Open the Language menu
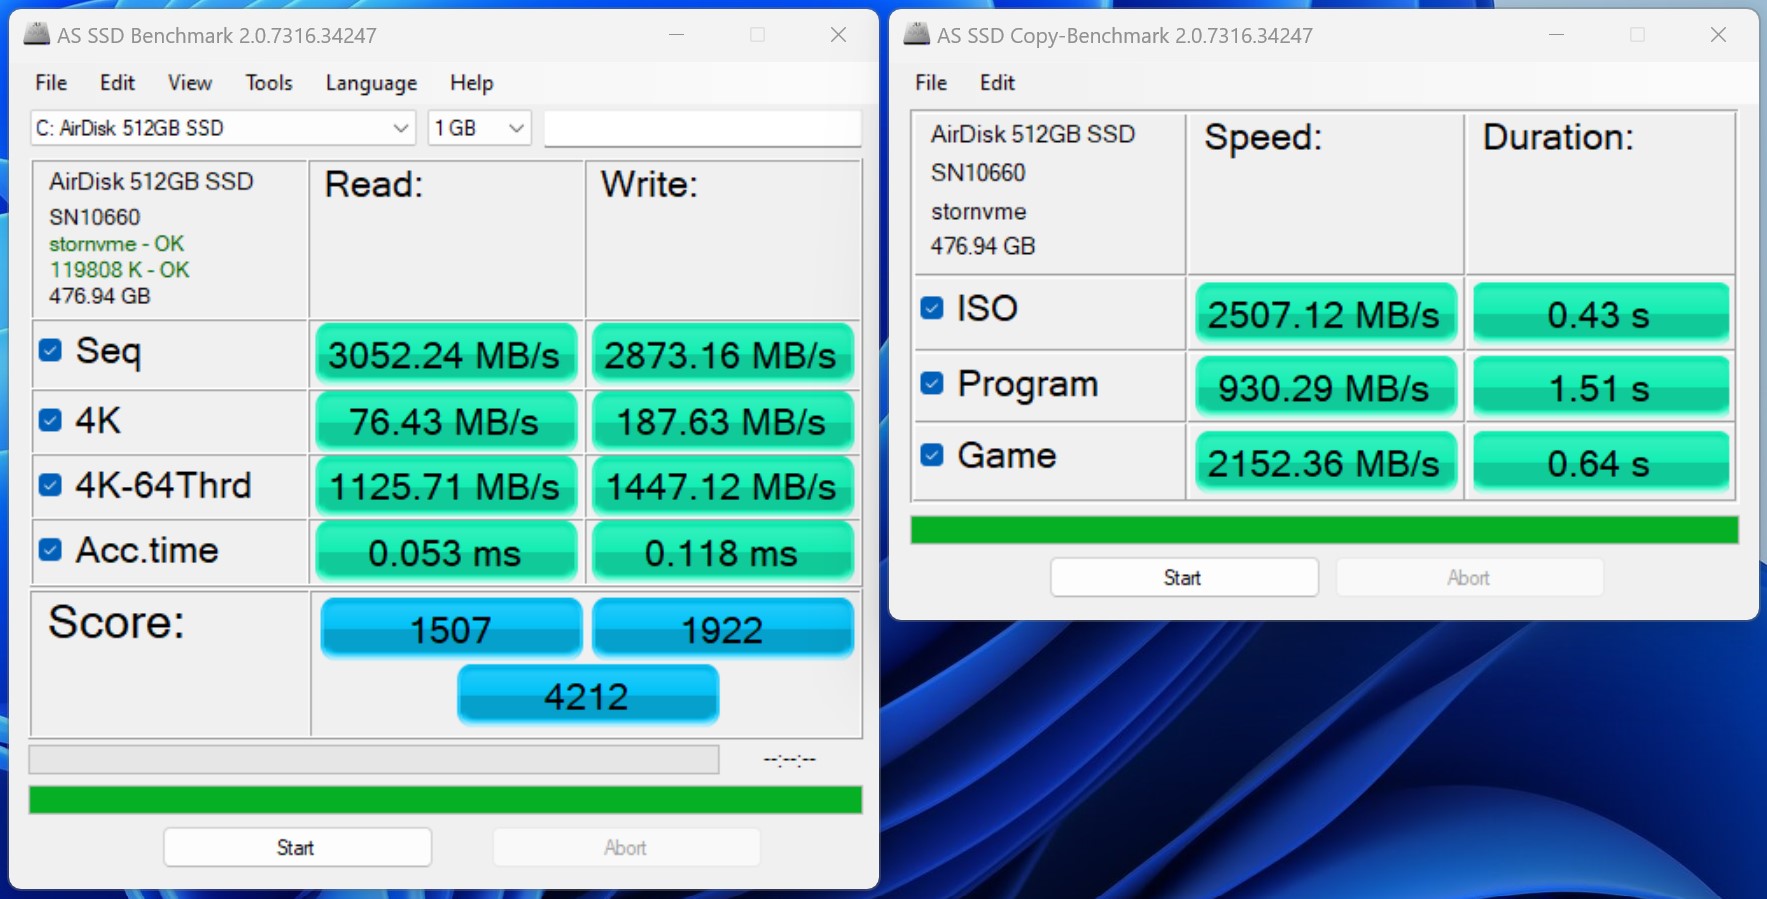The width and height of the screenshot is (1767, 899). point(371,83)
